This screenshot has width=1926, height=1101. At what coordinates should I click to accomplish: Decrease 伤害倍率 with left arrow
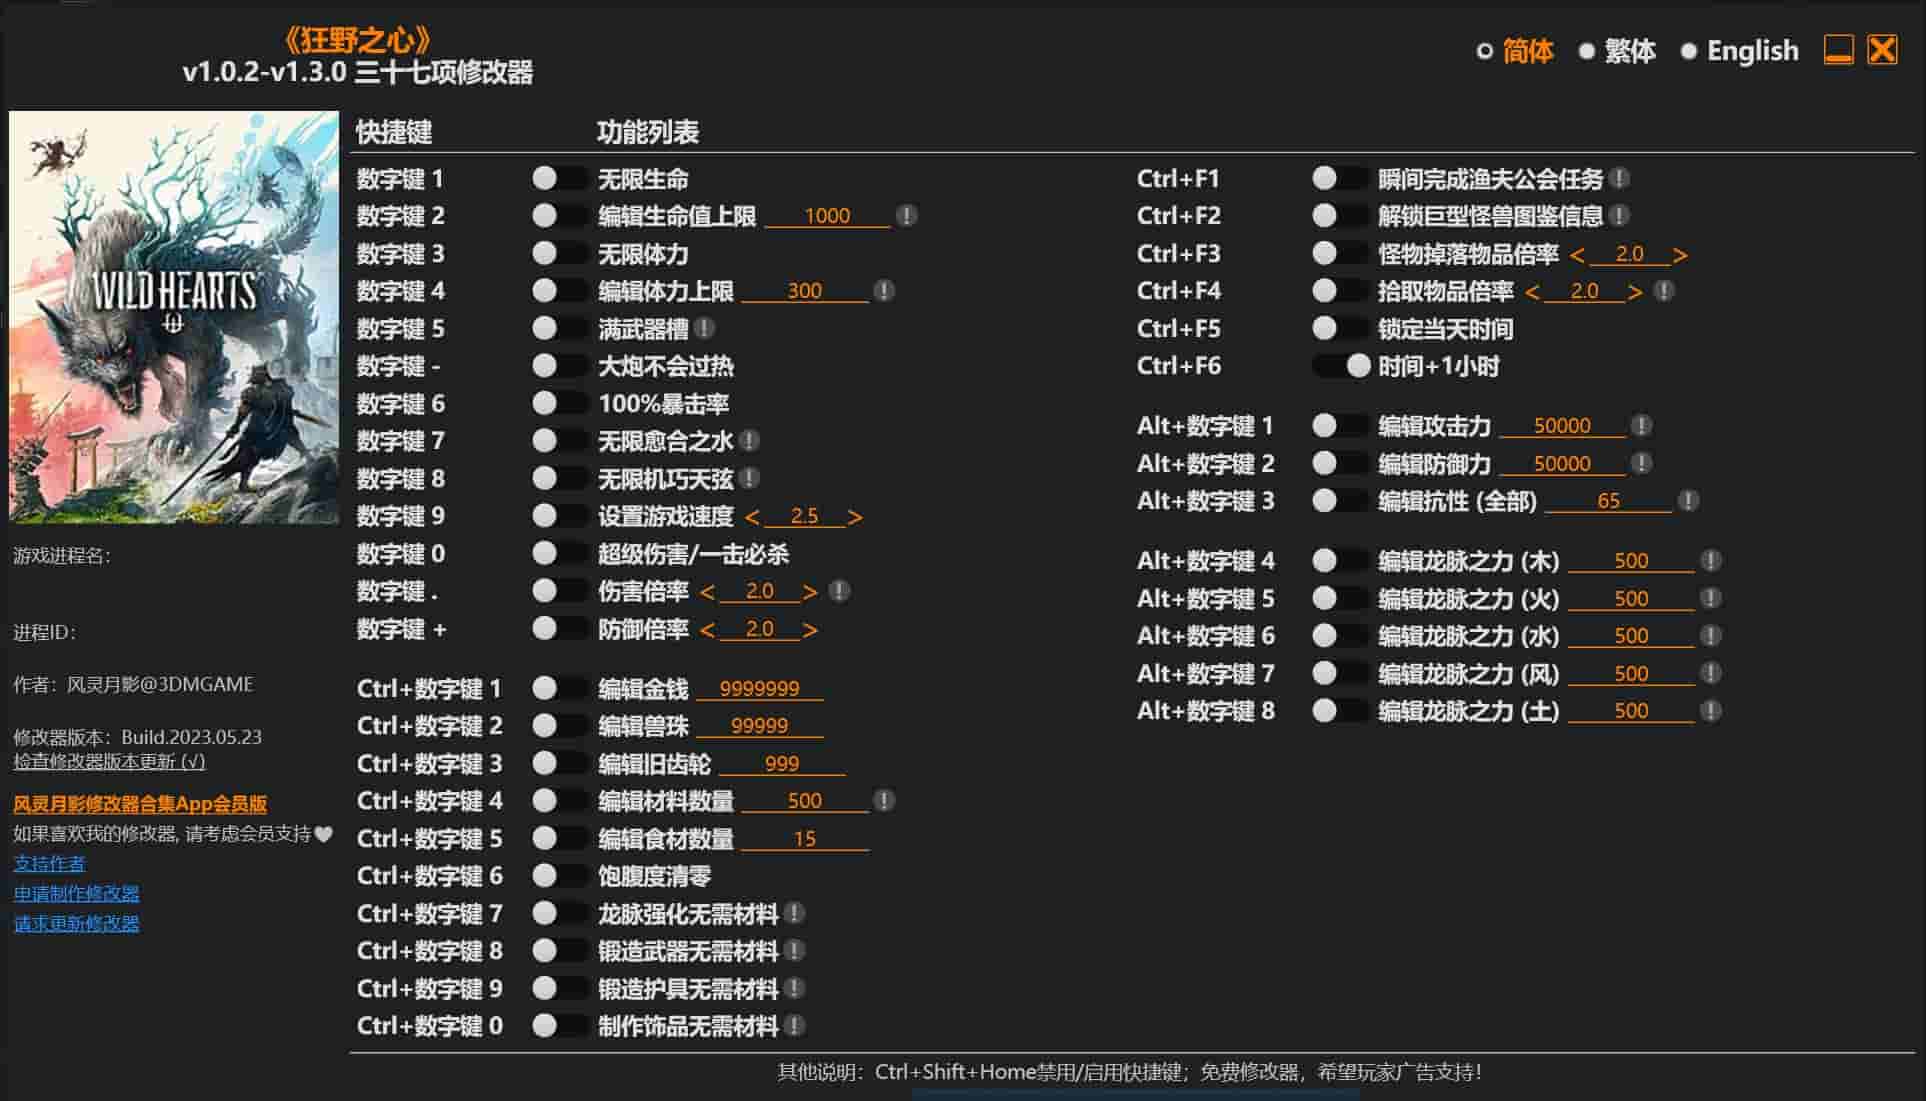(x=707, y=592)
